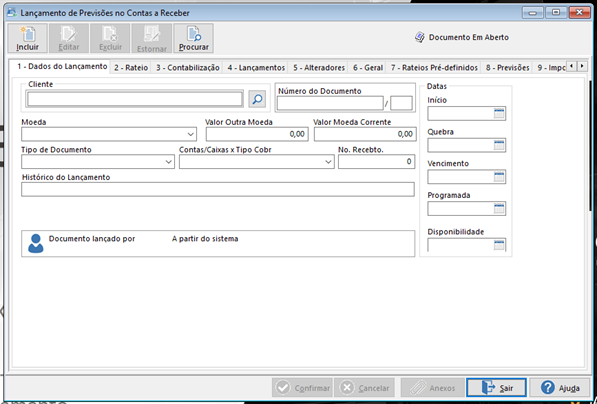Image resolution: width=597 pixels, height=404 pixels.
Task: Expand the Contas/Caixas x Tipo Cobr dropdown
Action: [329, 162]
